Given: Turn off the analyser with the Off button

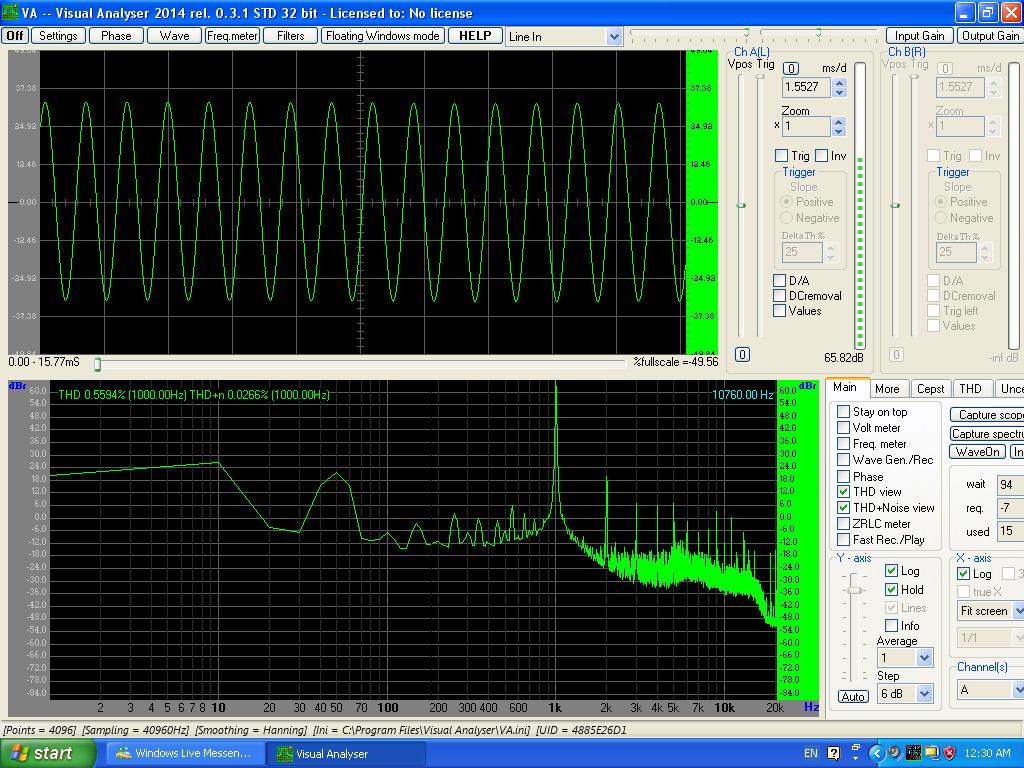Looking at the screenshot, I should coord(14,36).
